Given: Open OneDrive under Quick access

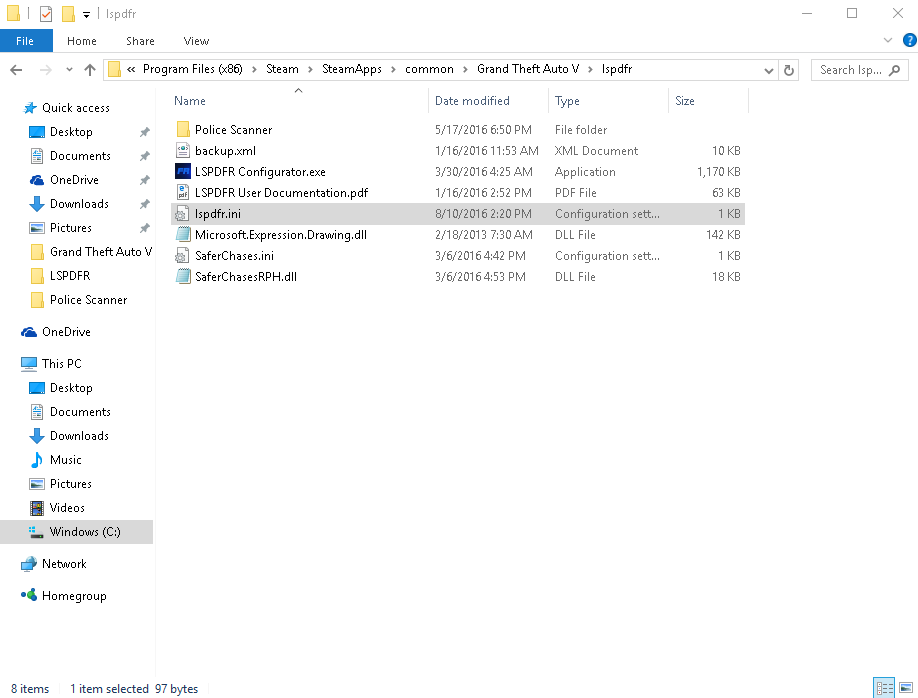Looking at the screenshot, I should (74, 180).
